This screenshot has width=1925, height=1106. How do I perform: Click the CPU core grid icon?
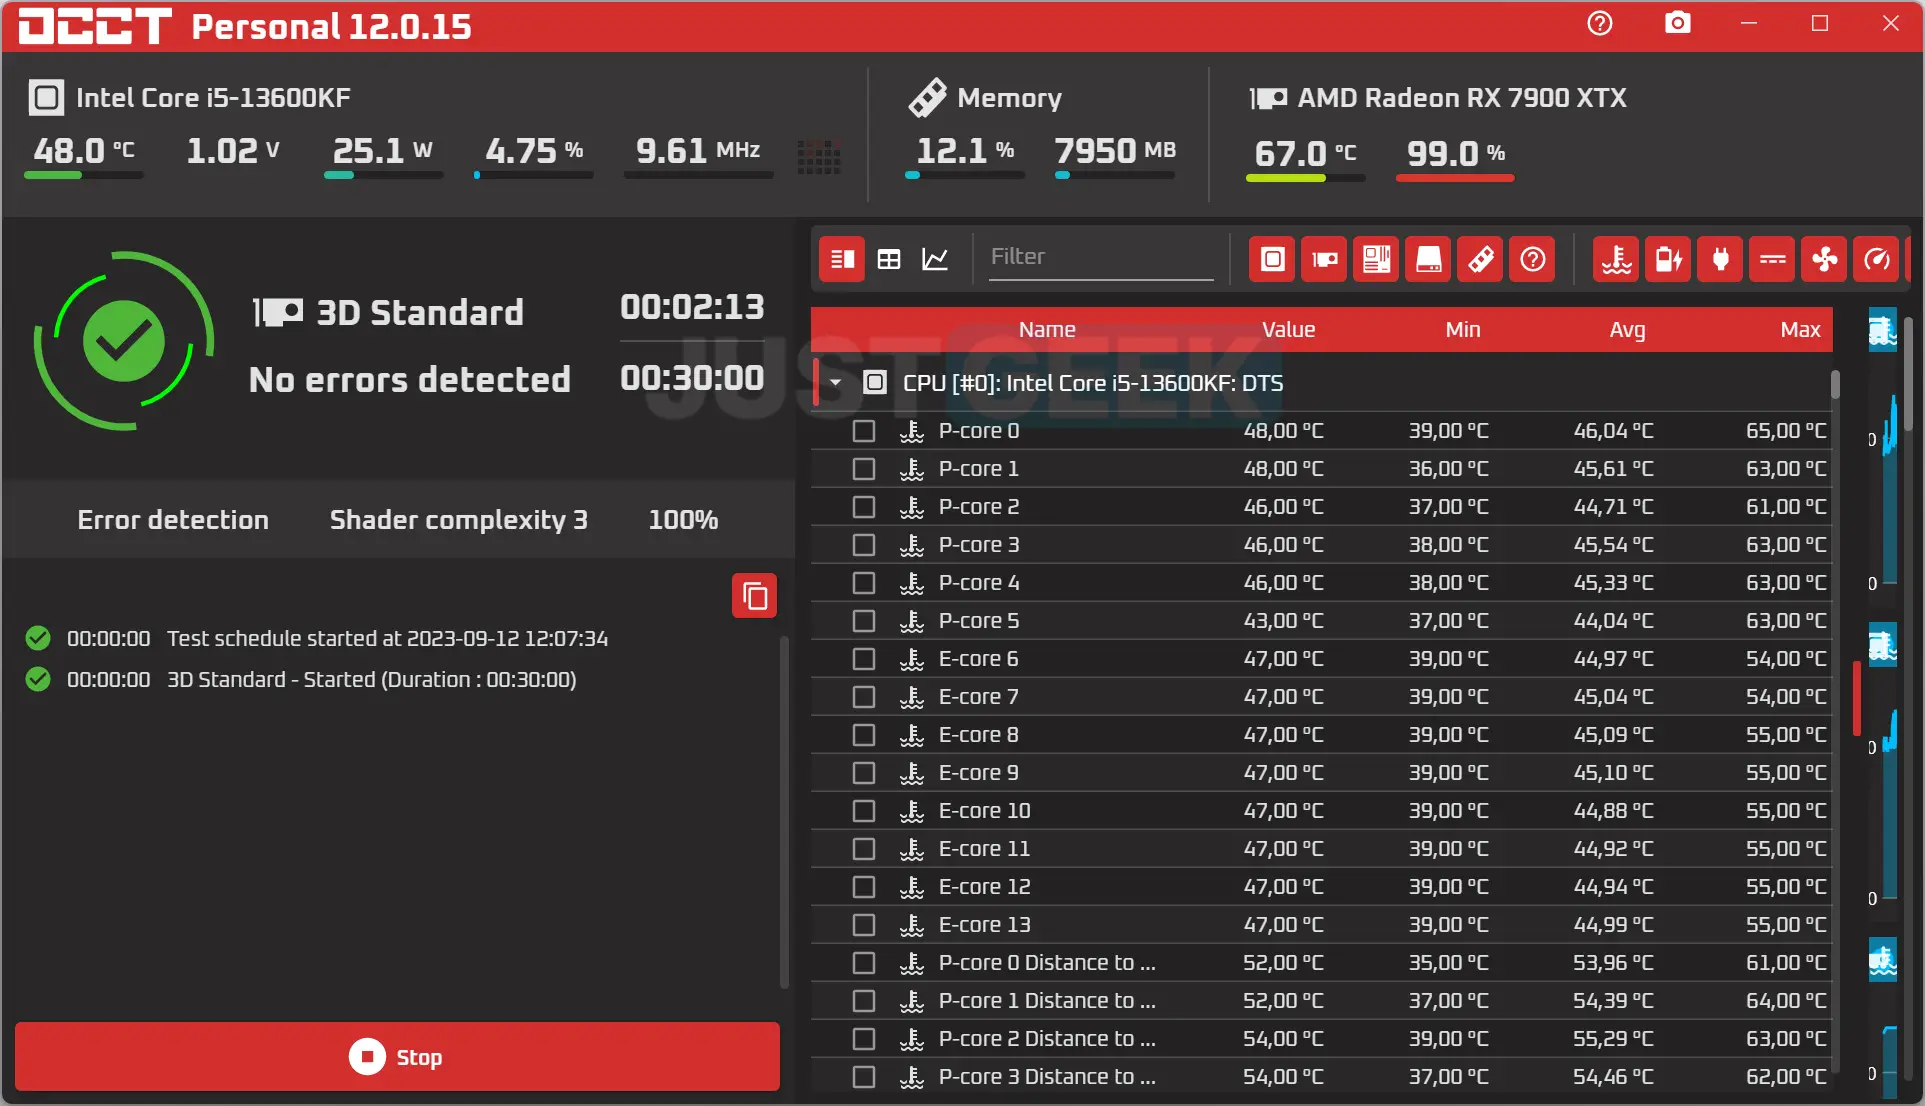pos(819,155)
